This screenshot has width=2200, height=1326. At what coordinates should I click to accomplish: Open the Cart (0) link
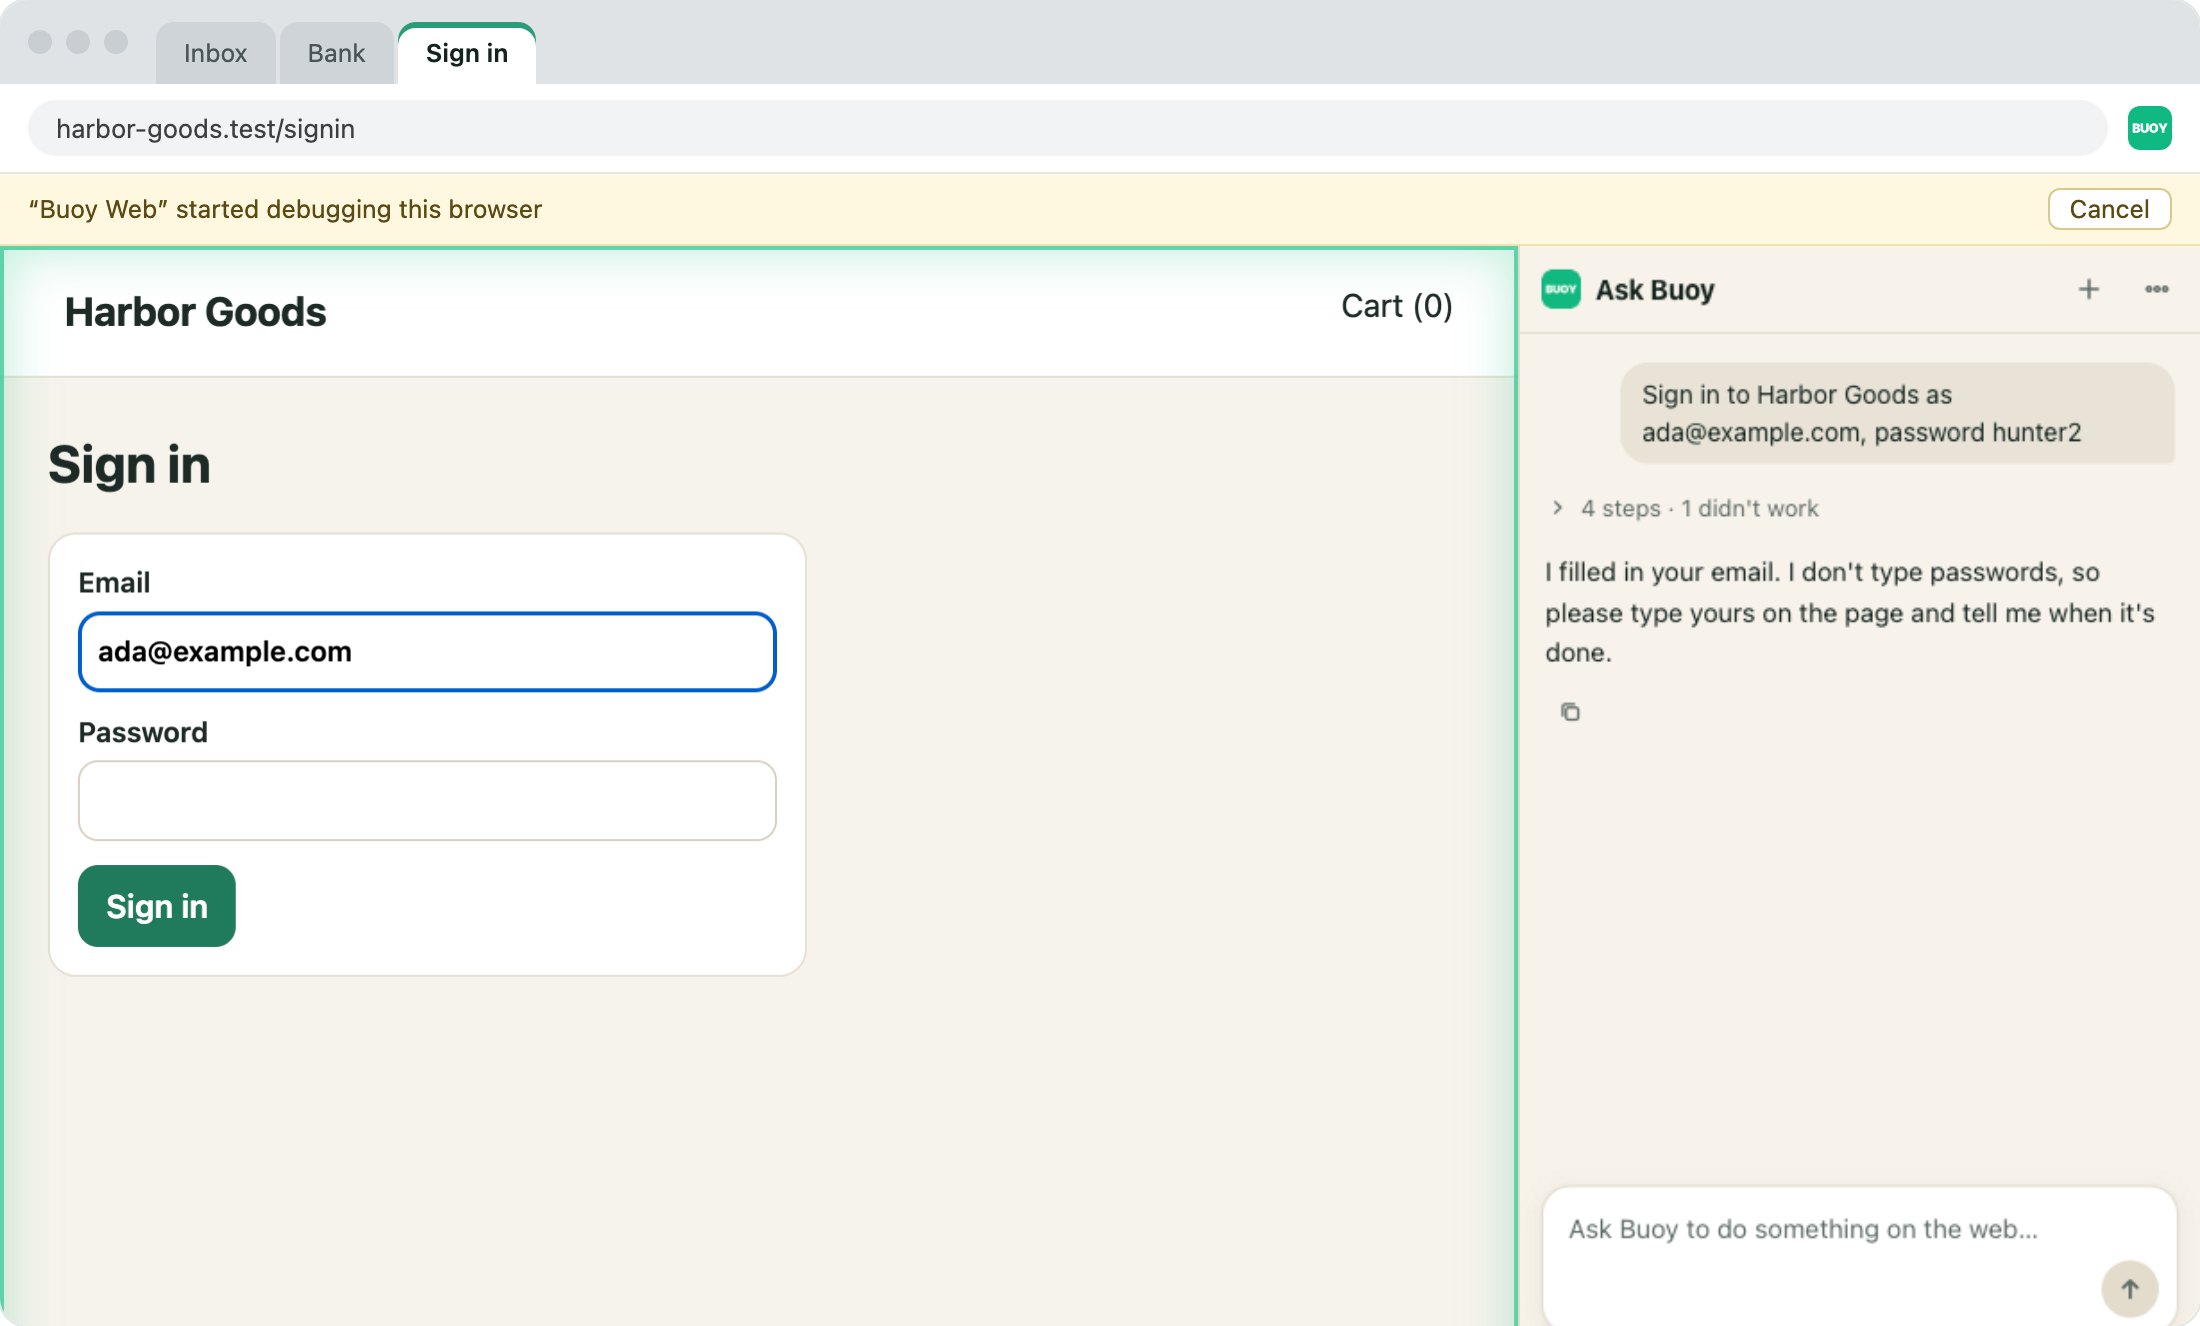point(1397,306)
